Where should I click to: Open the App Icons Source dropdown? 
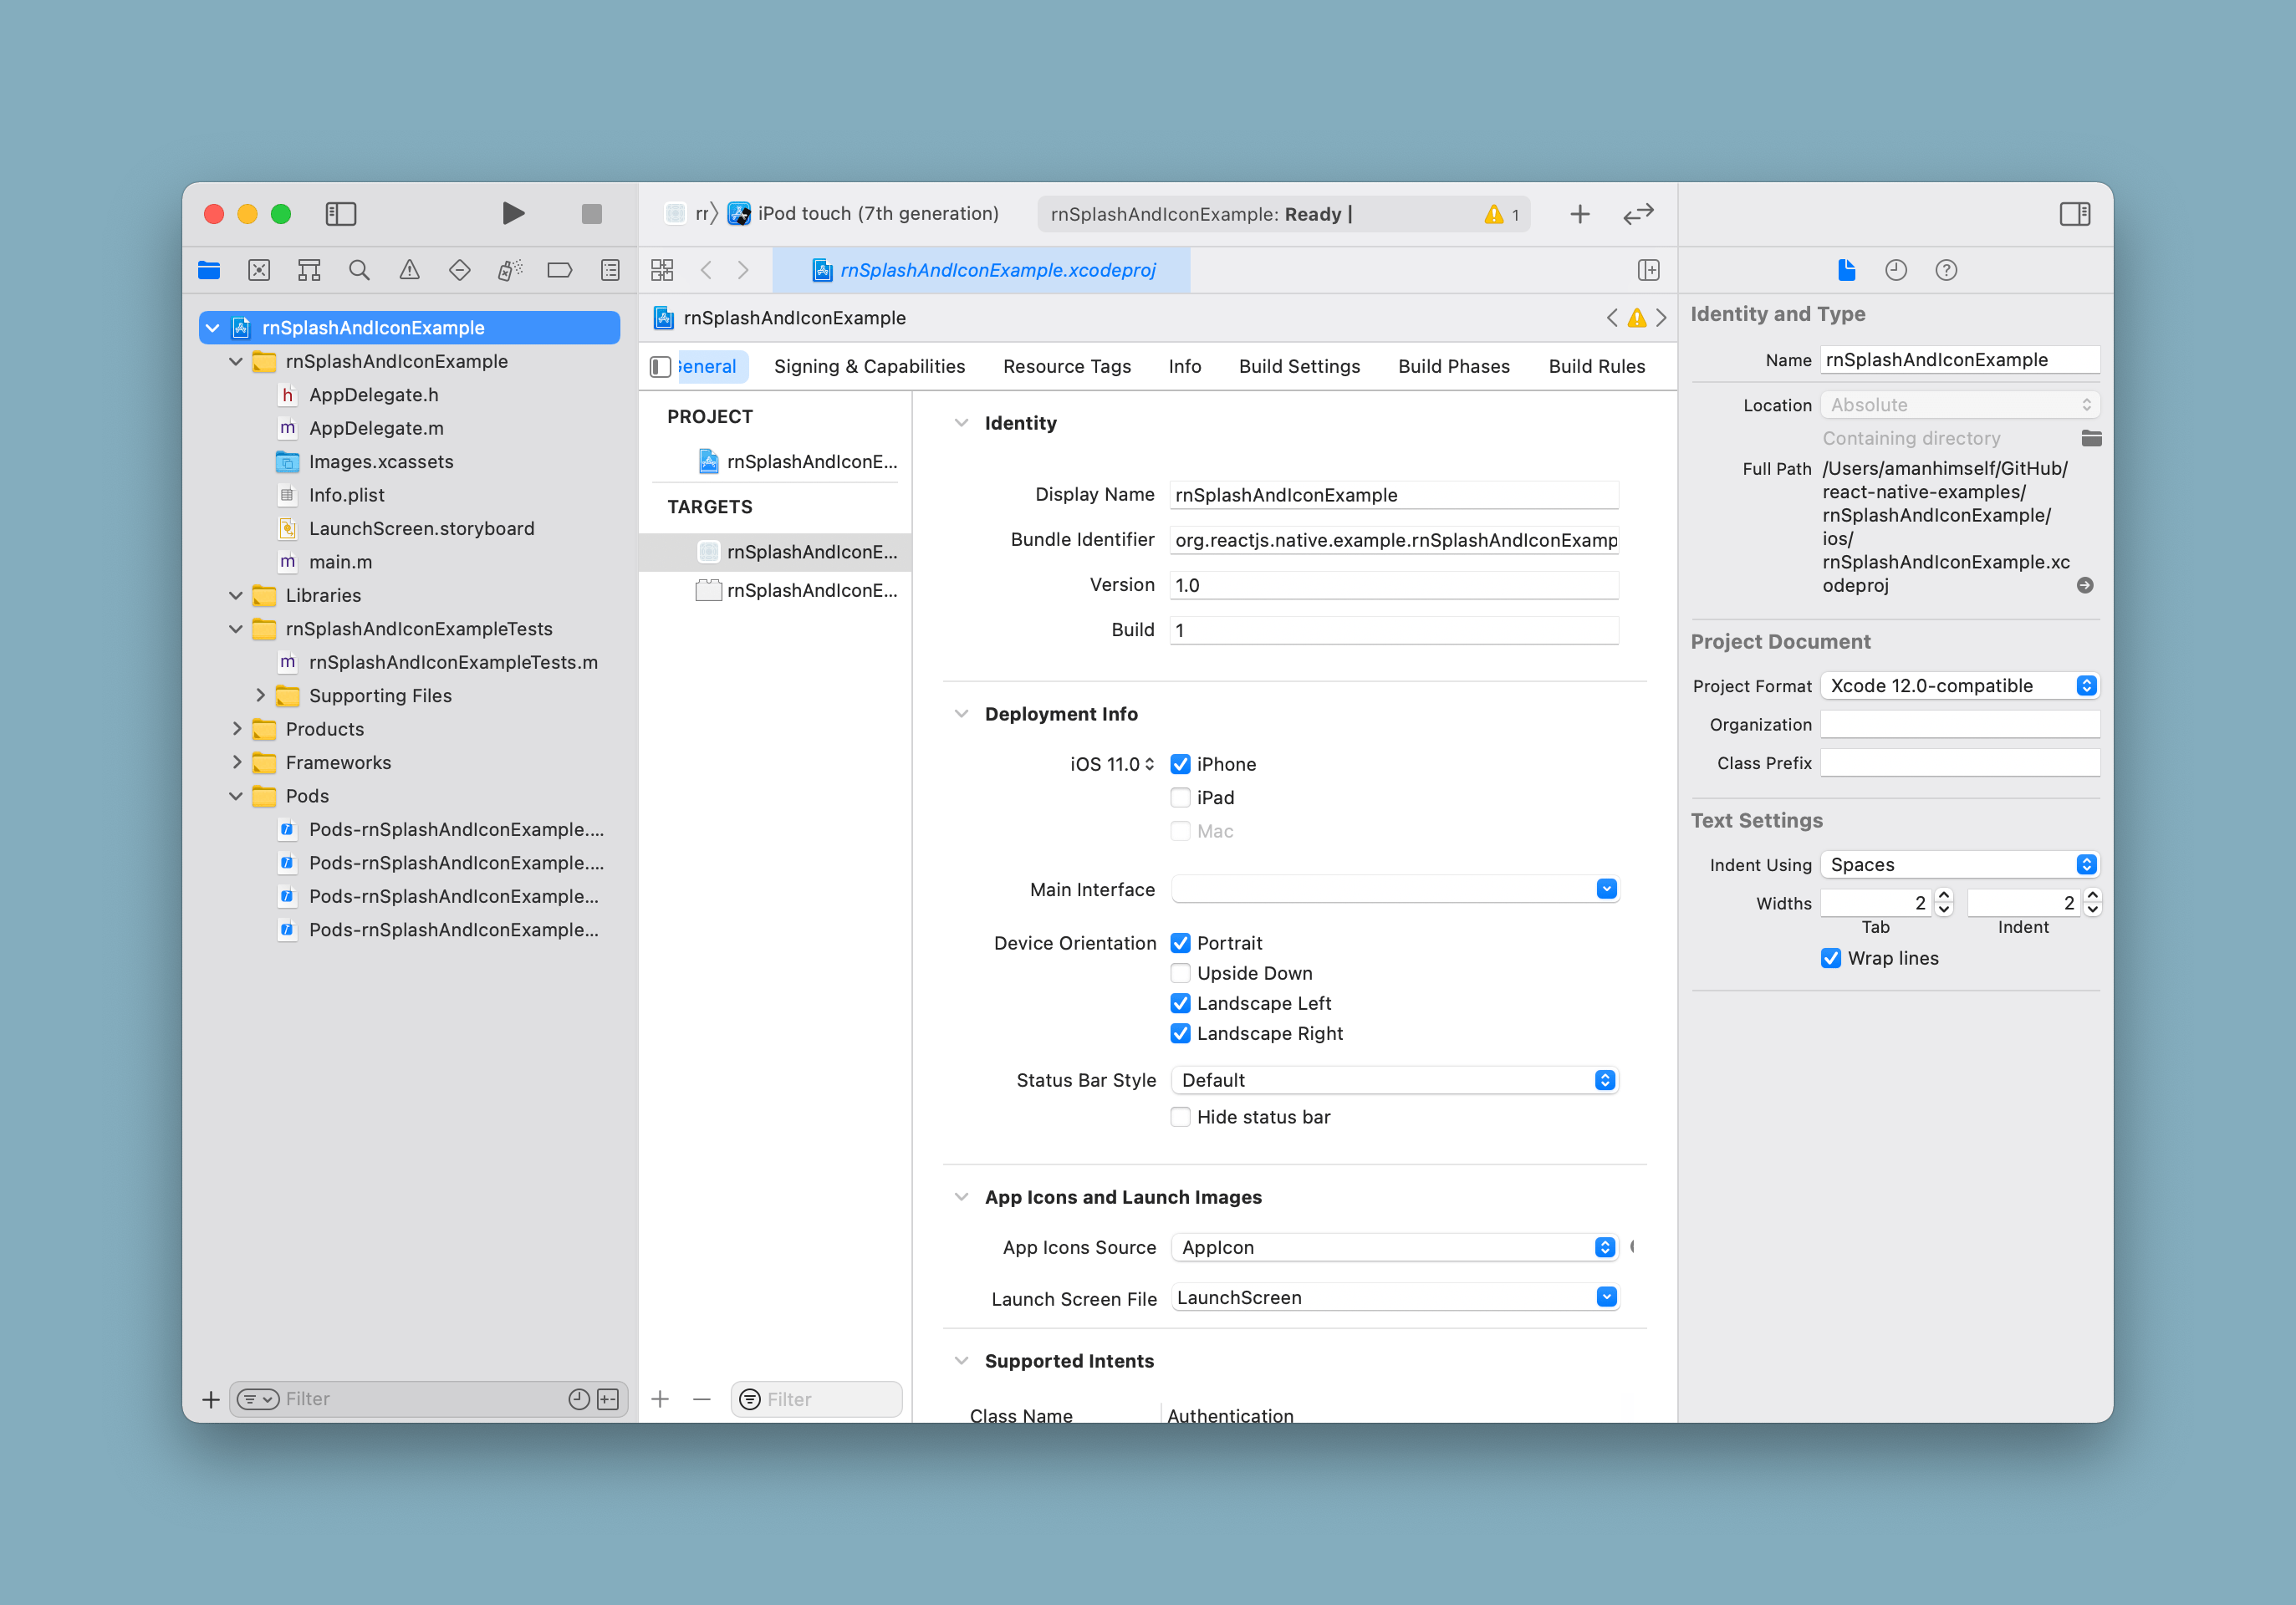coord(1394,1247)
